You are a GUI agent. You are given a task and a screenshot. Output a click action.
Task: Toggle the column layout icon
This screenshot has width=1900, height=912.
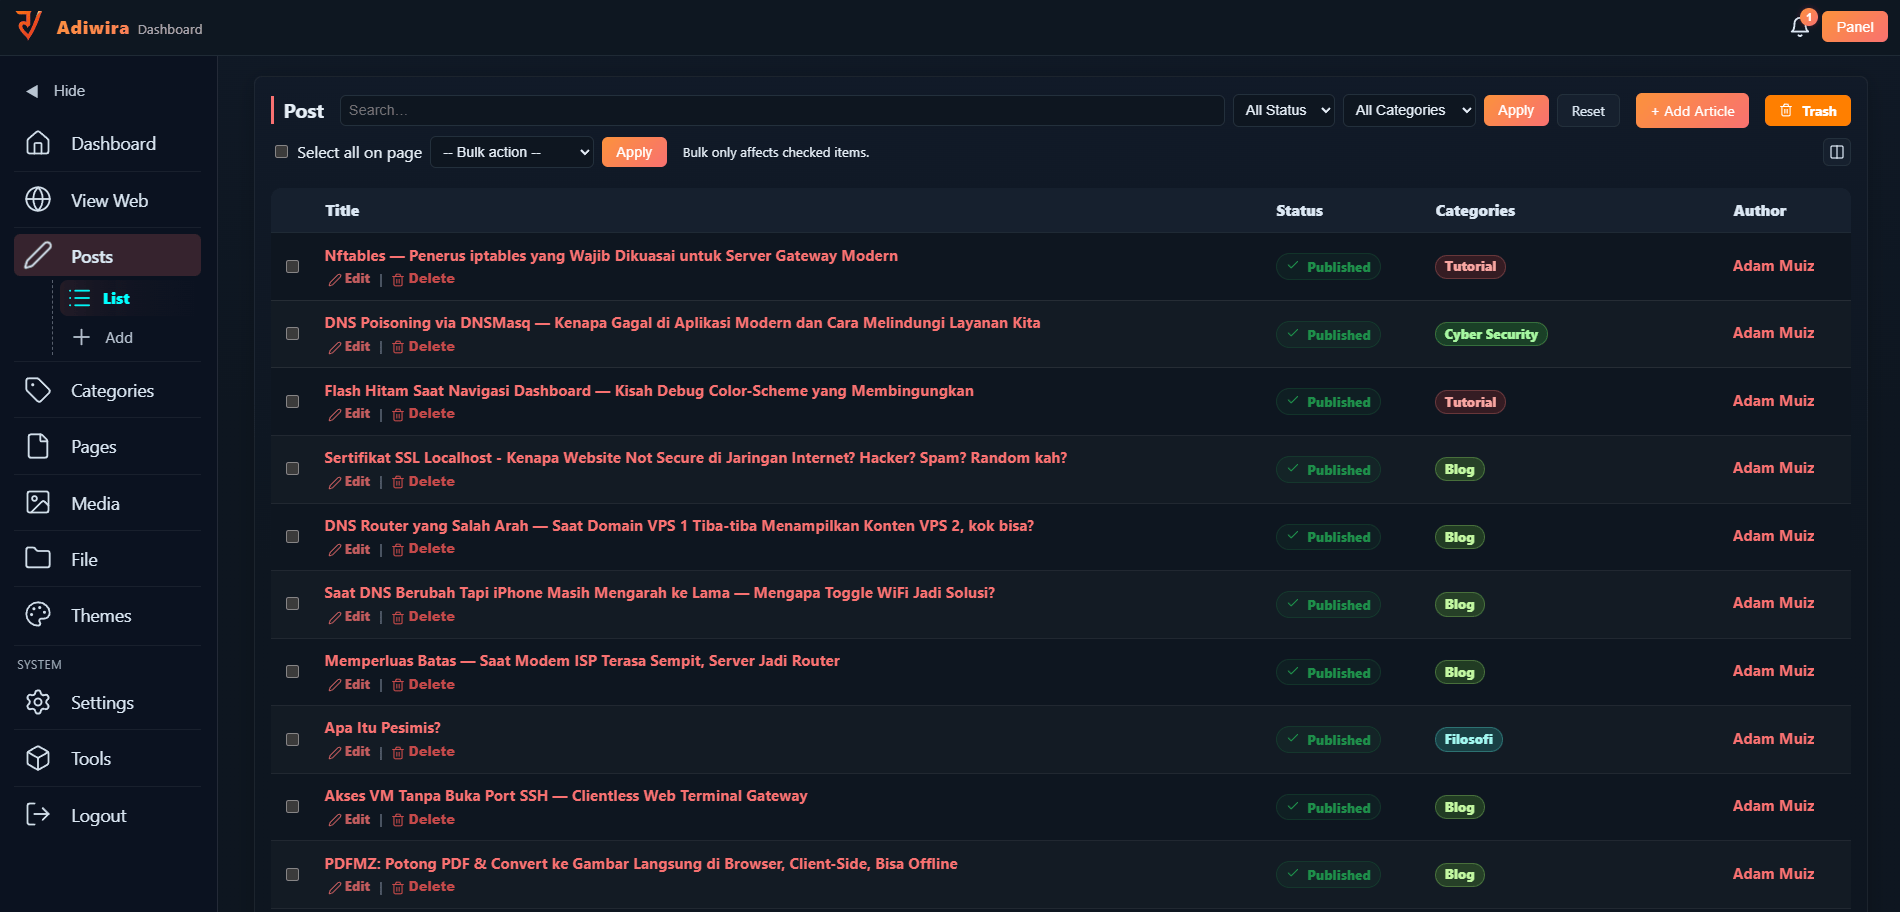click(1837, 152)
